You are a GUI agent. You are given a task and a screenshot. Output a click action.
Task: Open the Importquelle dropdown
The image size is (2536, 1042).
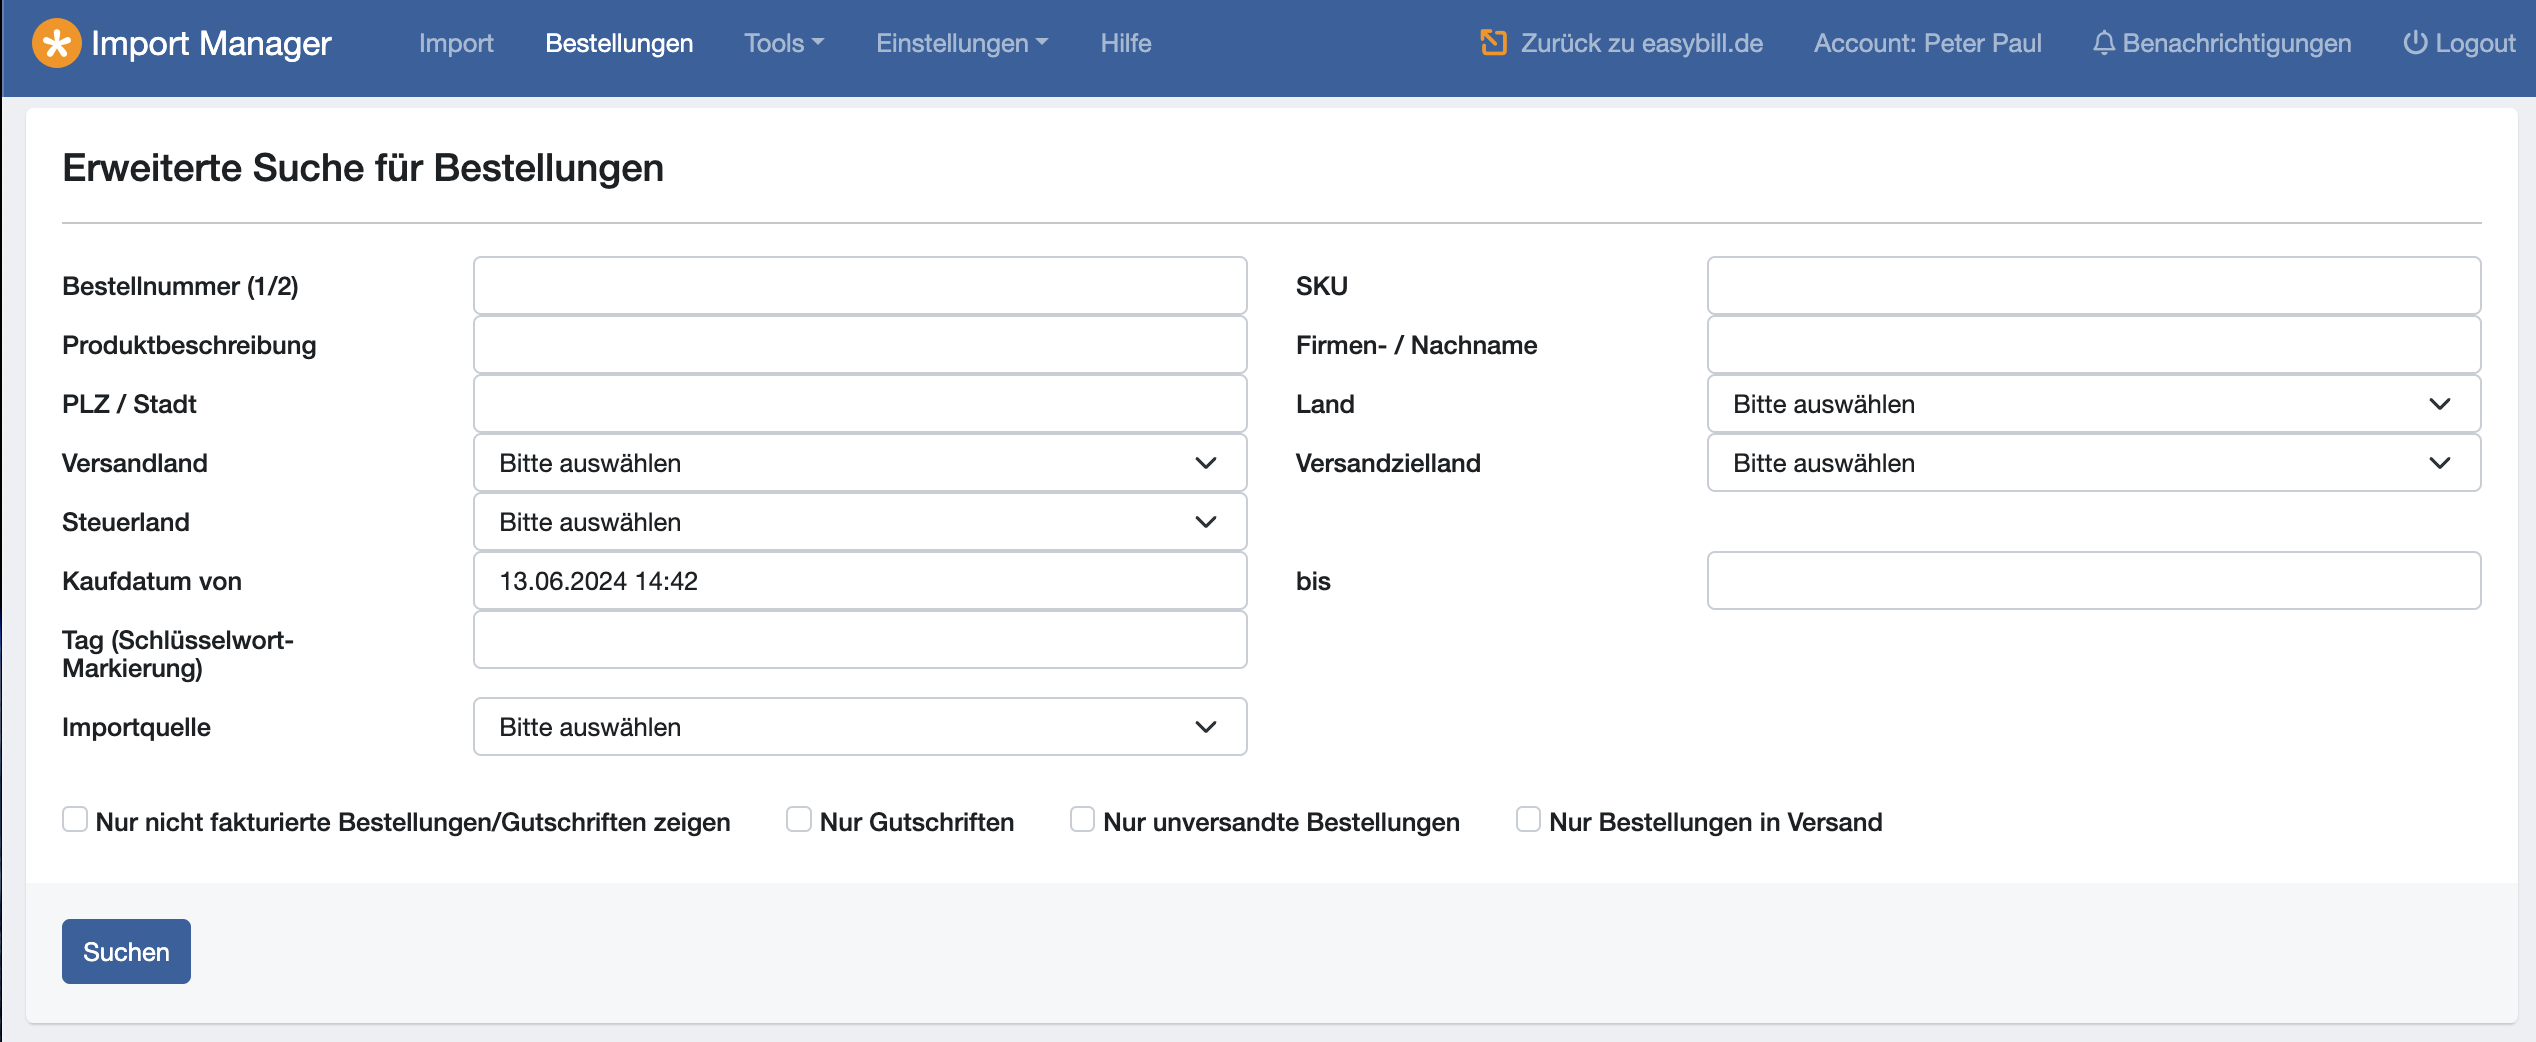click(x=860, y=727)
